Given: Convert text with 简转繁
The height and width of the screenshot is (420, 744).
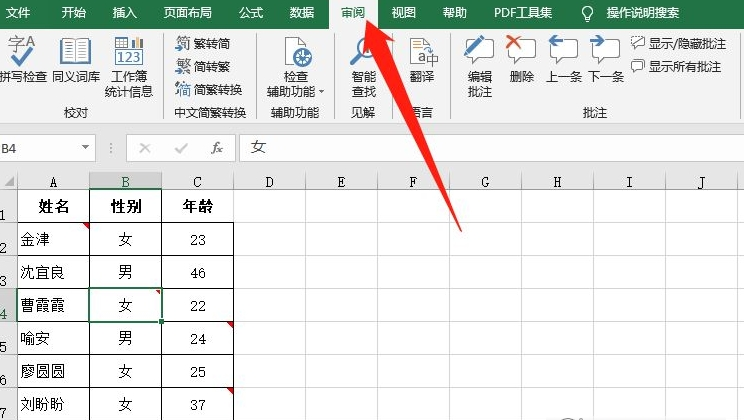Looking at the screenshot, I should [203, 66].
